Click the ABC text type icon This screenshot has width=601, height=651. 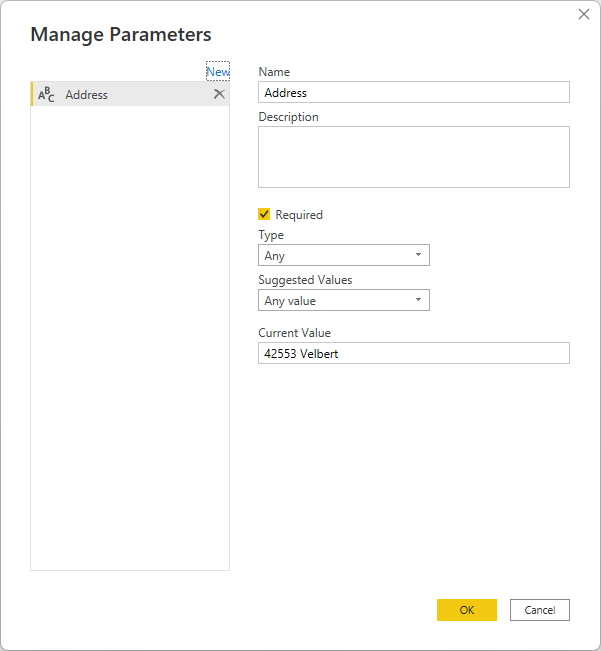(x=46, y=94)
